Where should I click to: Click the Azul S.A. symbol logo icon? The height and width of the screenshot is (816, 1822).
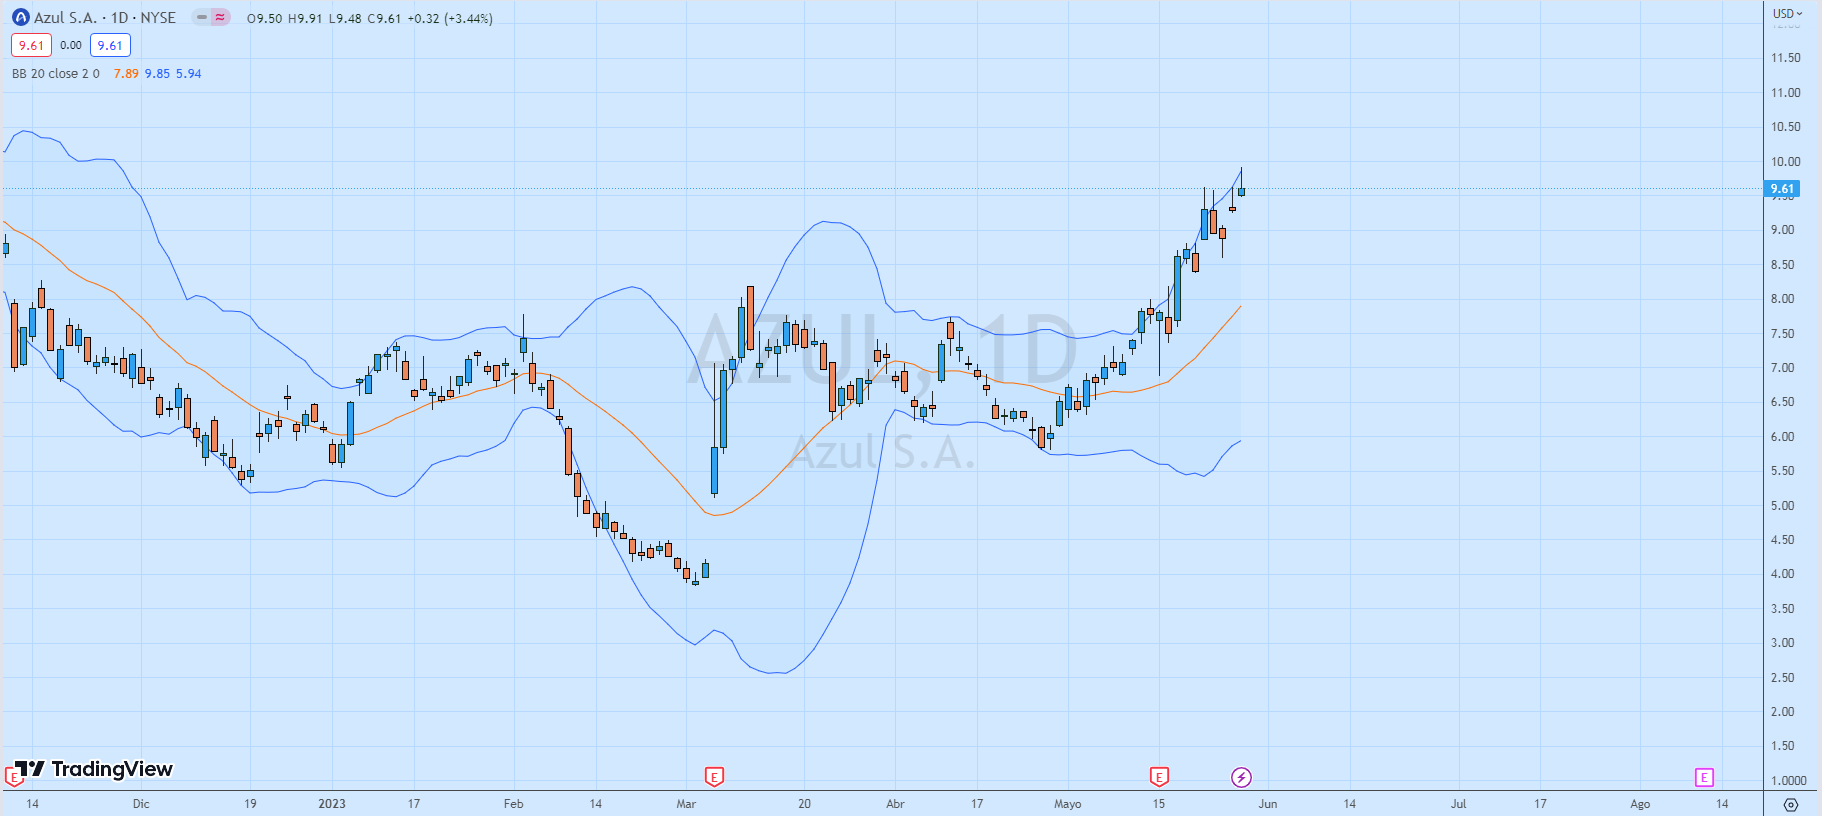click(x=20, y=18)
